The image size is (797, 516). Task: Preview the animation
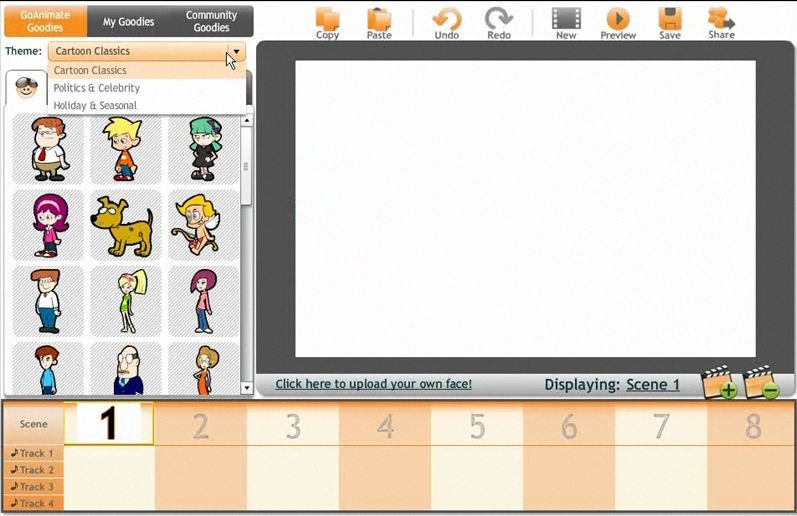(x=618, y=24)
